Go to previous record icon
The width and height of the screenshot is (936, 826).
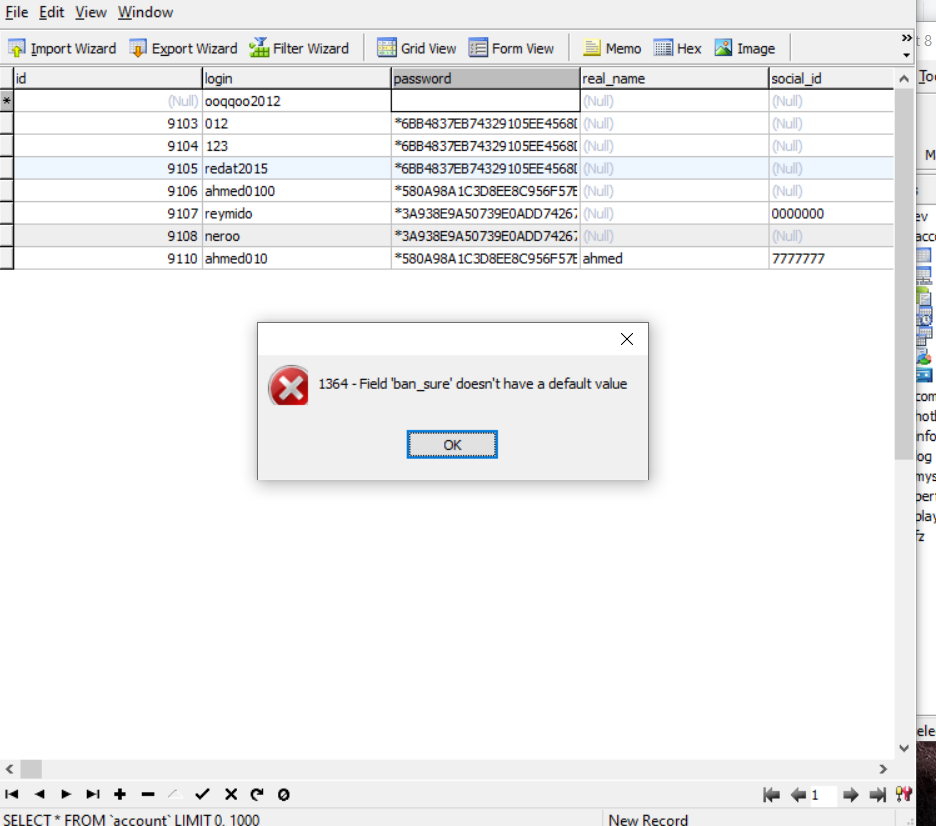(39, 794)
